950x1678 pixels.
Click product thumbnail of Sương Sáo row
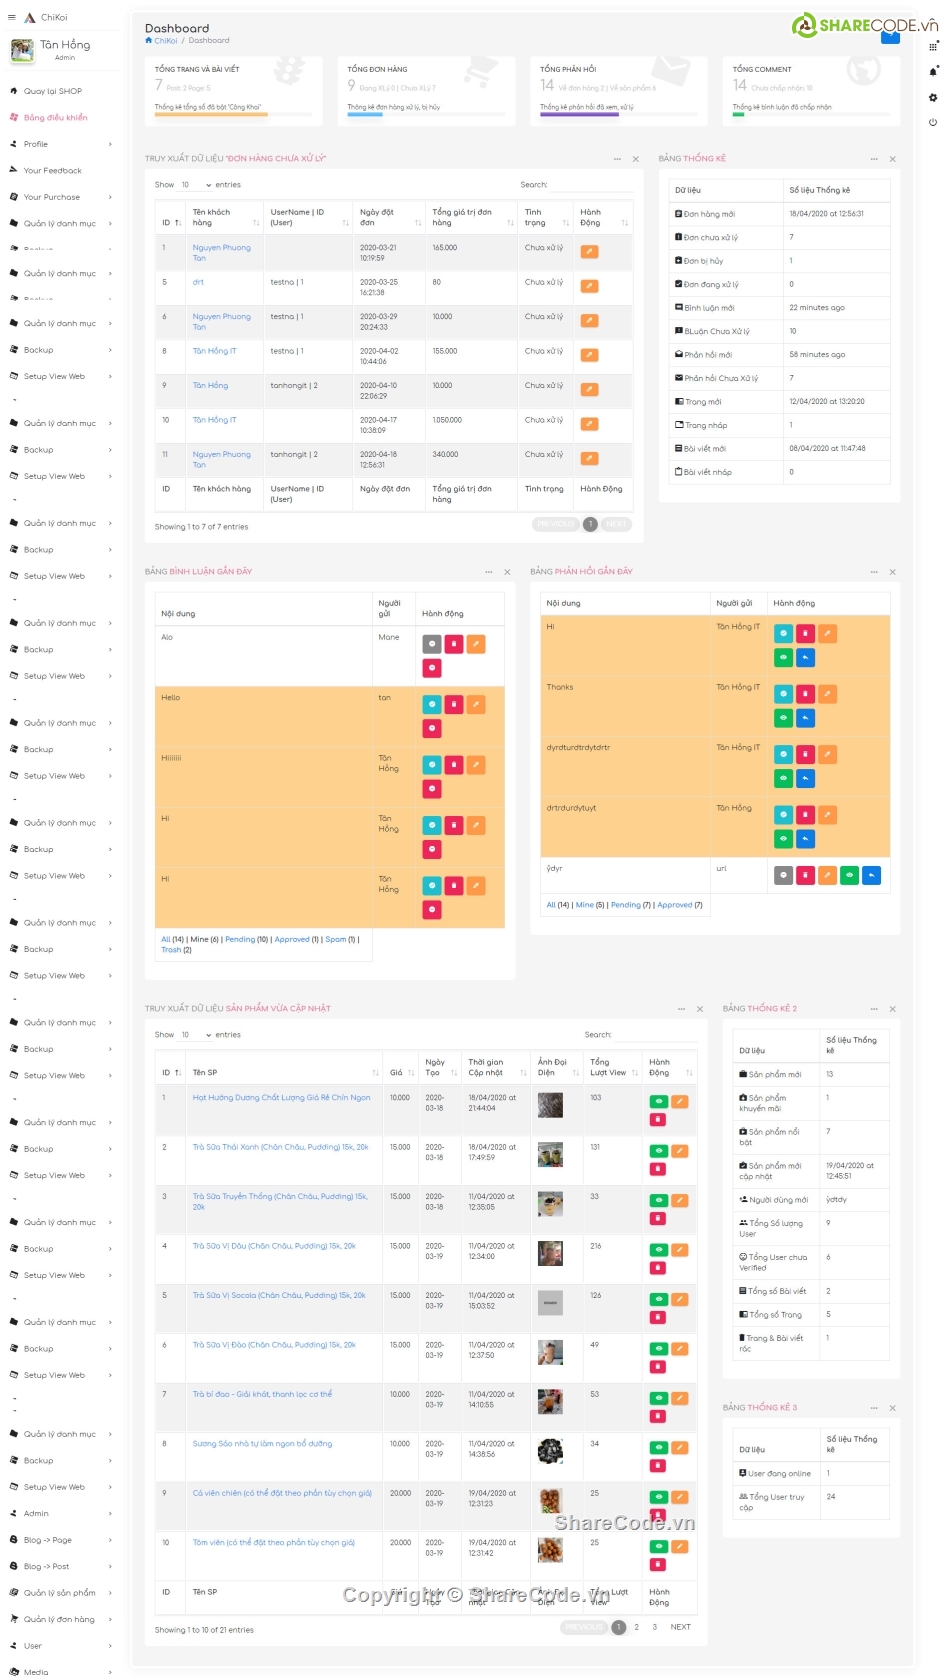(550, 1451)
